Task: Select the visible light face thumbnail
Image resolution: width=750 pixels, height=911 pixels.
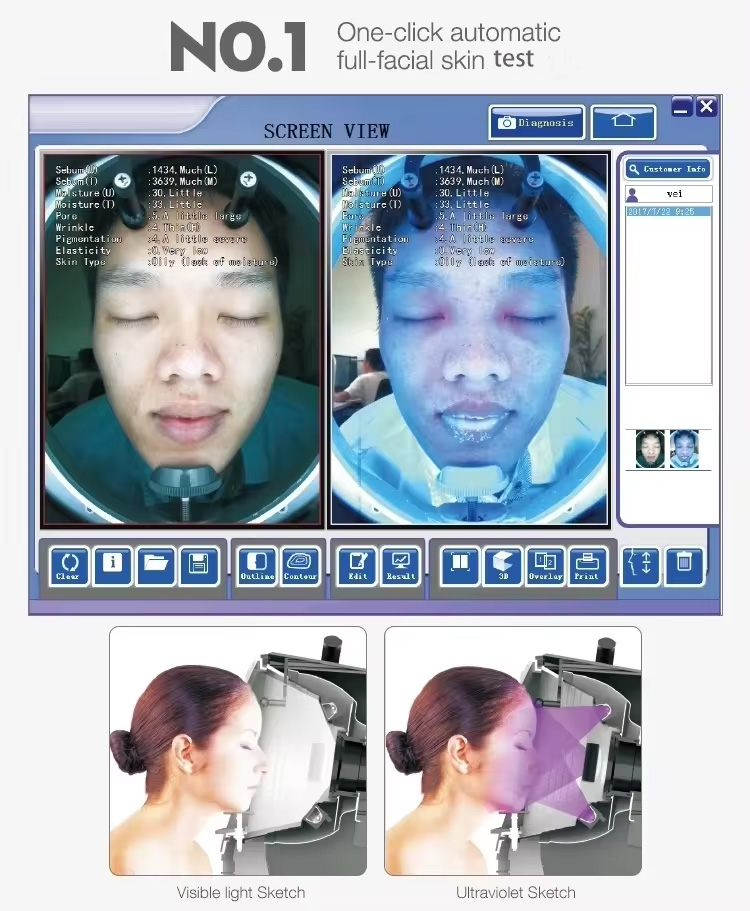Action: (x=650, y=449)
